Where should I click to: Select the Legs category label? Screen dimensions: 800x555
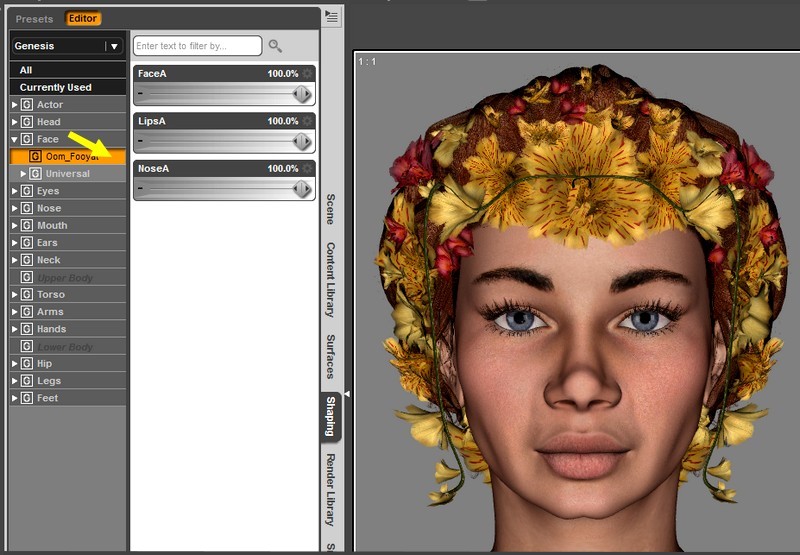coord(49,381)
